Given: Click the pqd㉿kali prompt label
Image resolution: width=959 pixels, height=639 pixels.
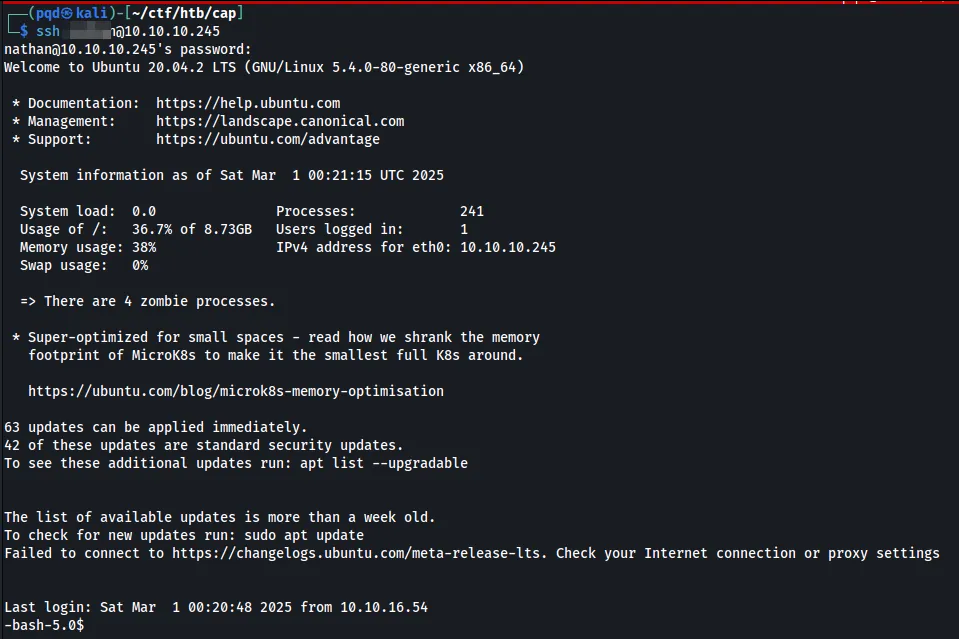Looking at the screenshot, I should pos(68,12).
